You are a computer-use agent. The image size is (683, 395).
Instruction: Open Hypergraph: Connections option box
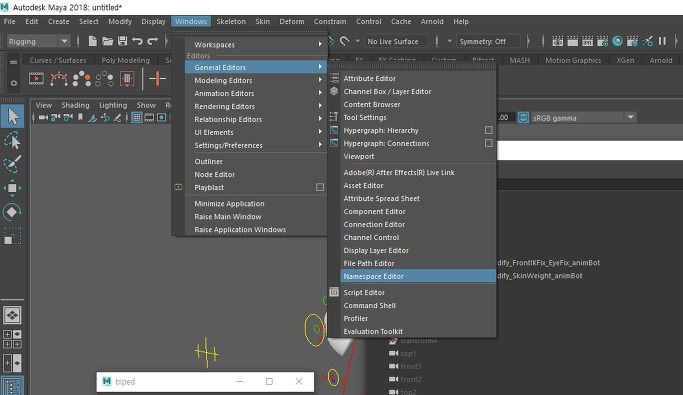[x=489, y=143]
